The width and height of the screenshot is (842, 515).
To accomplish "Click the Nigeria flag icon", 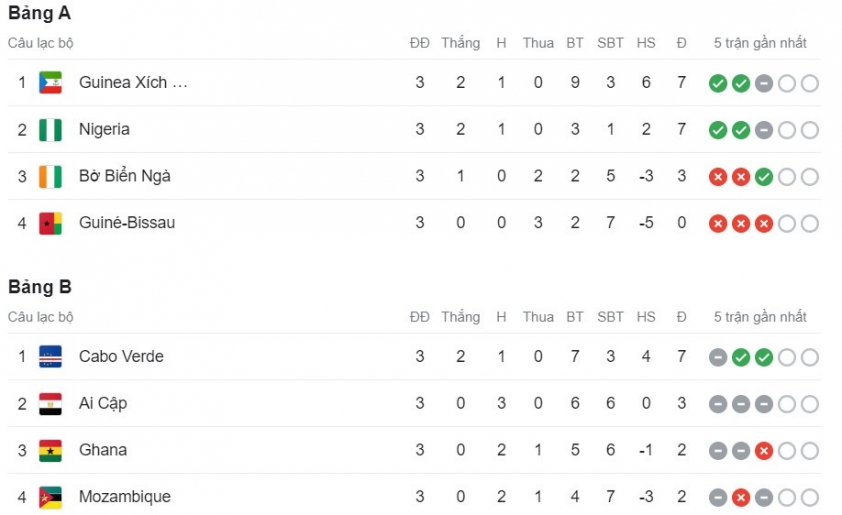I will pos(50,129).
